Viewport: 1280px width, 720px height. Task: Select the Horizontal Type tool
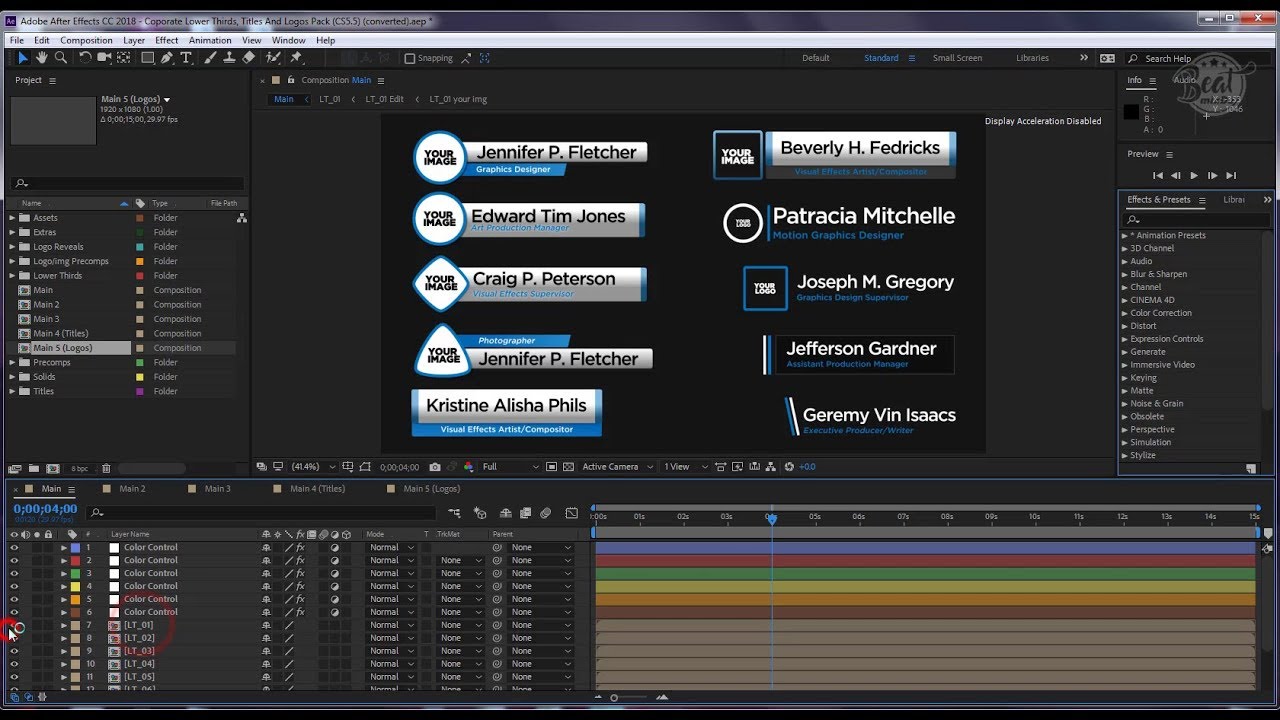186,58
